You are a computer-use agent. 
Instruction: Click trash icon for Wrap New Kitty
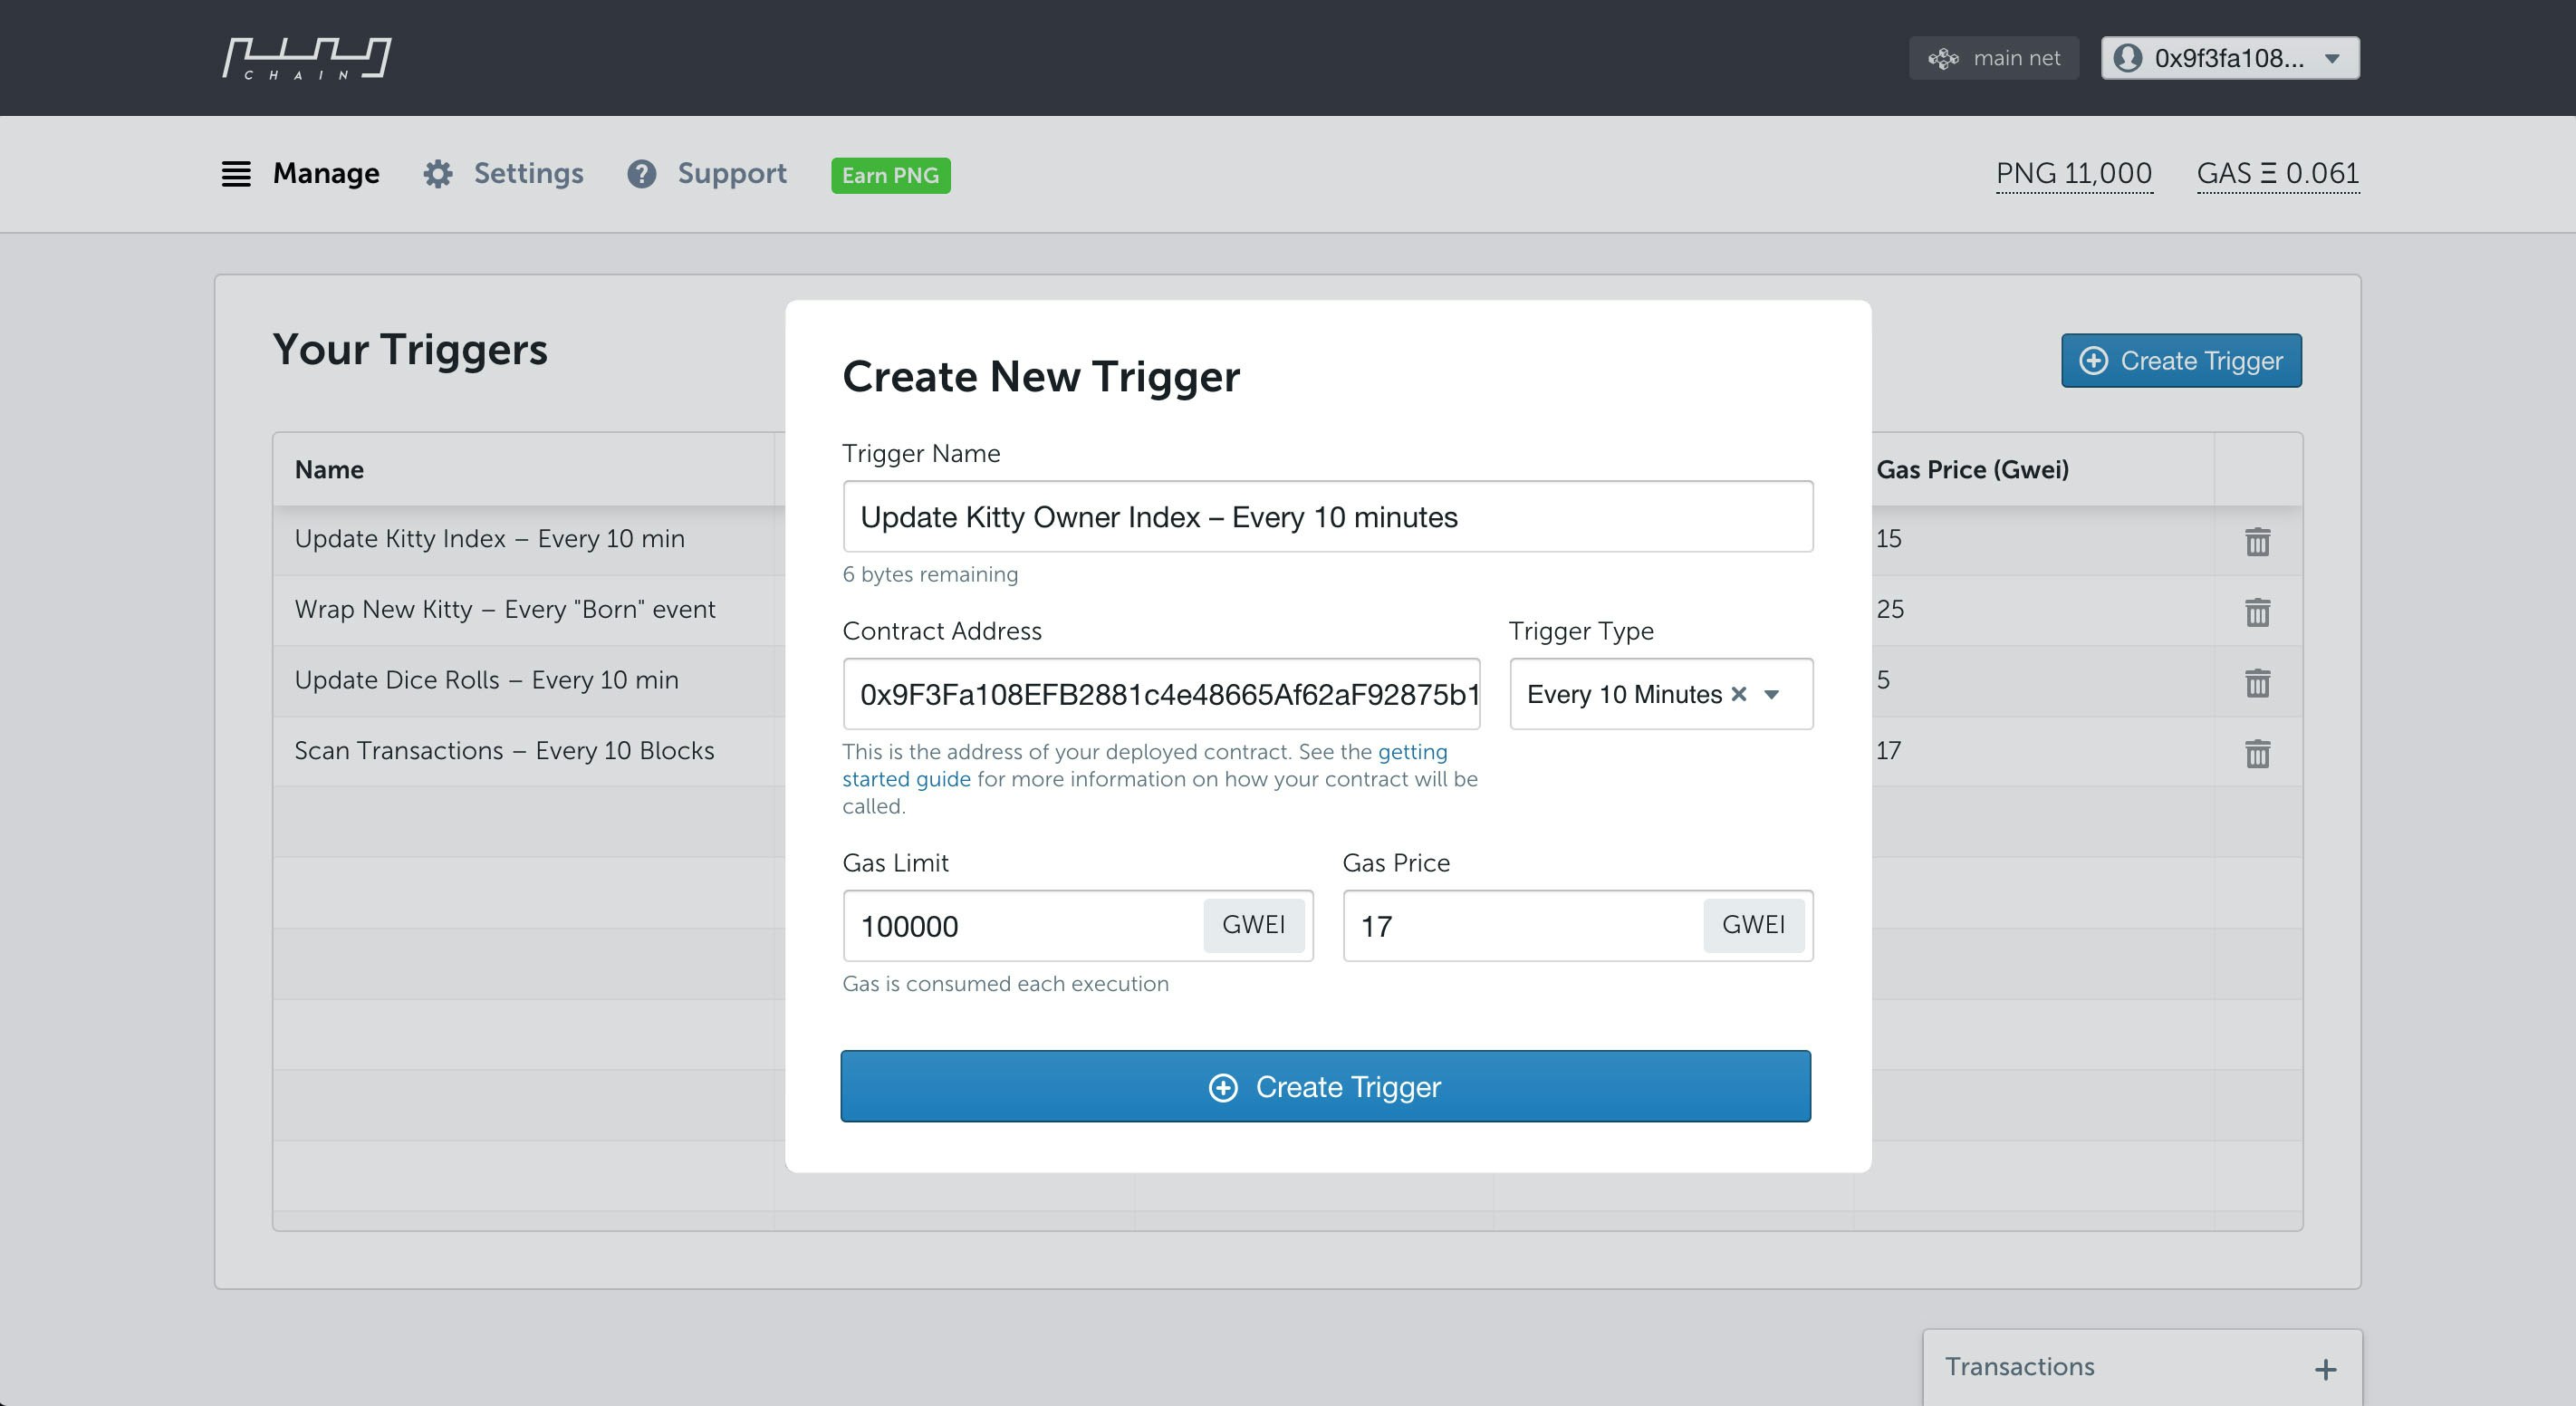click(x=2257, y=612)
